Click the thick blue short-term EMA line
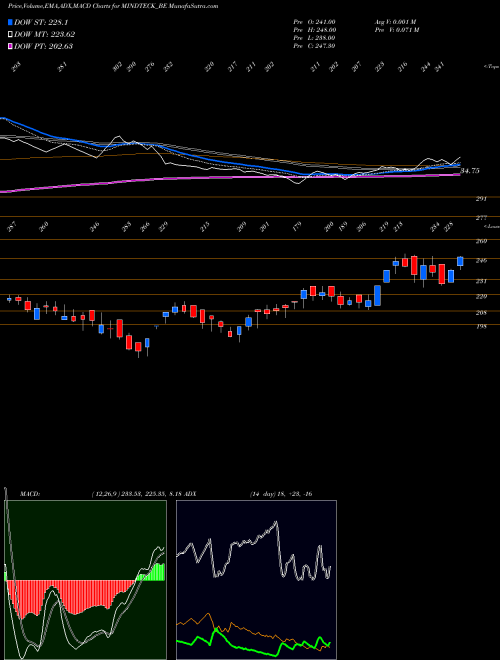This screenshot has height=660, width=500. pos(231,164)
